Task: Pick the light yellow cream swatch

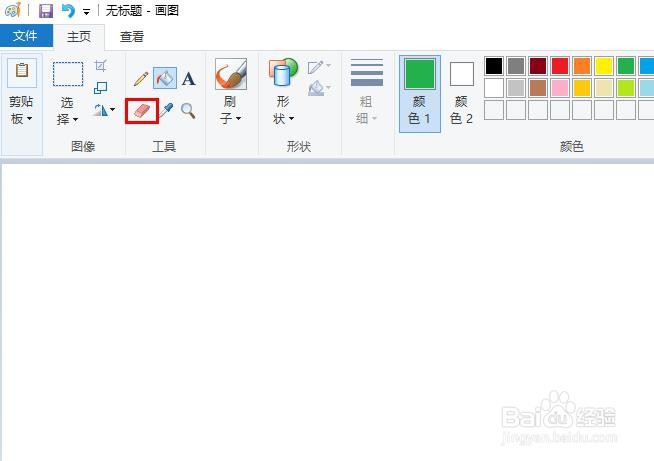Action: click(604, 88)
